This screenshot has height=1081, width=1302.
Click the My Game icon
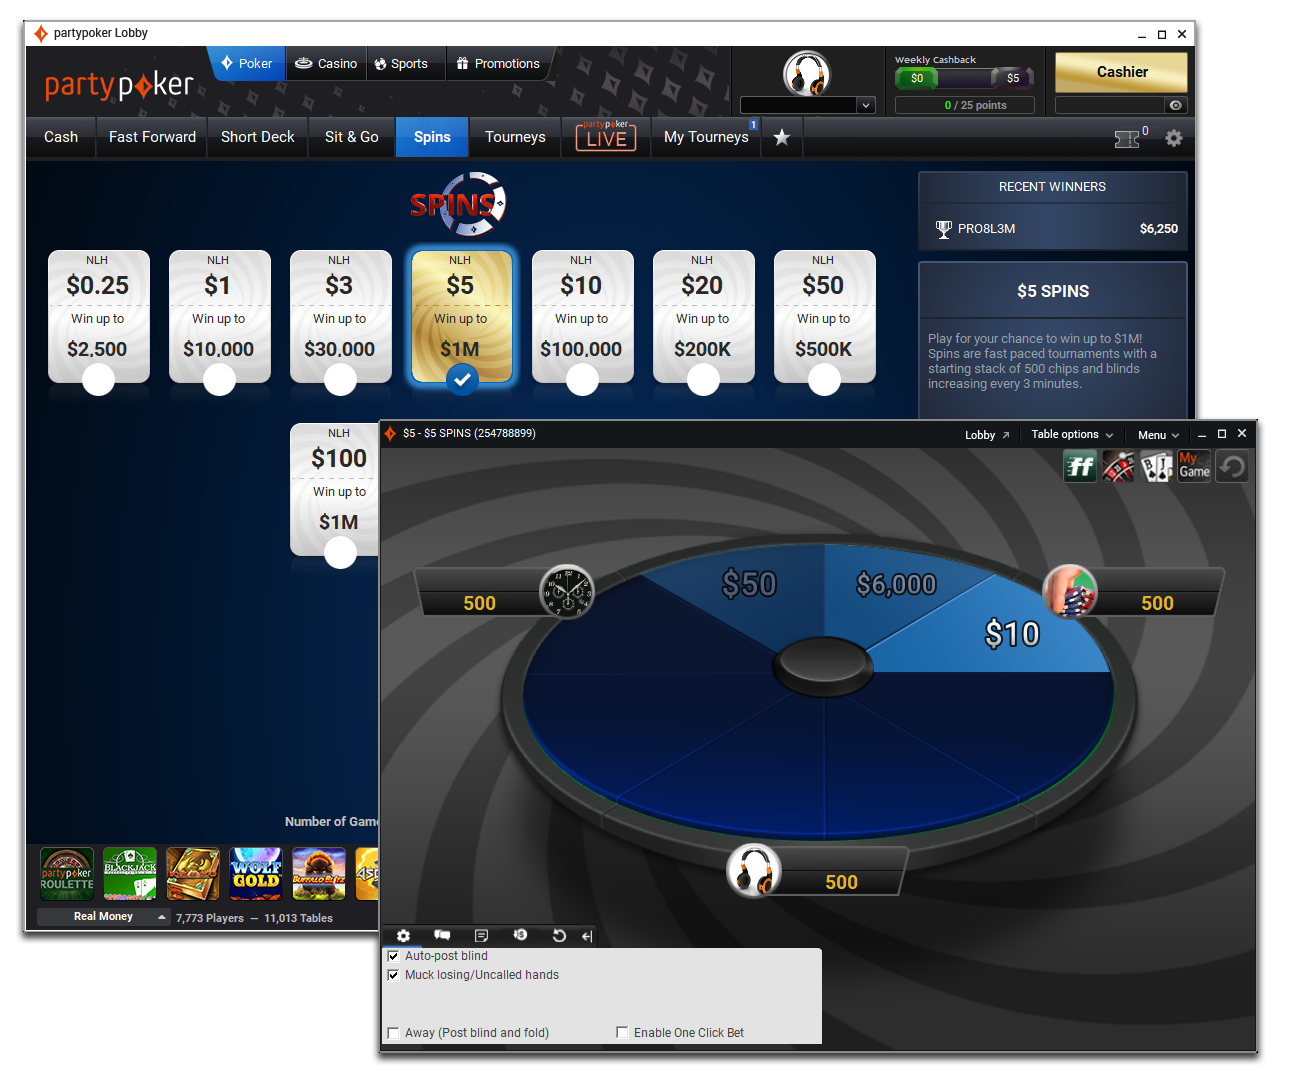coord(1194,466)
